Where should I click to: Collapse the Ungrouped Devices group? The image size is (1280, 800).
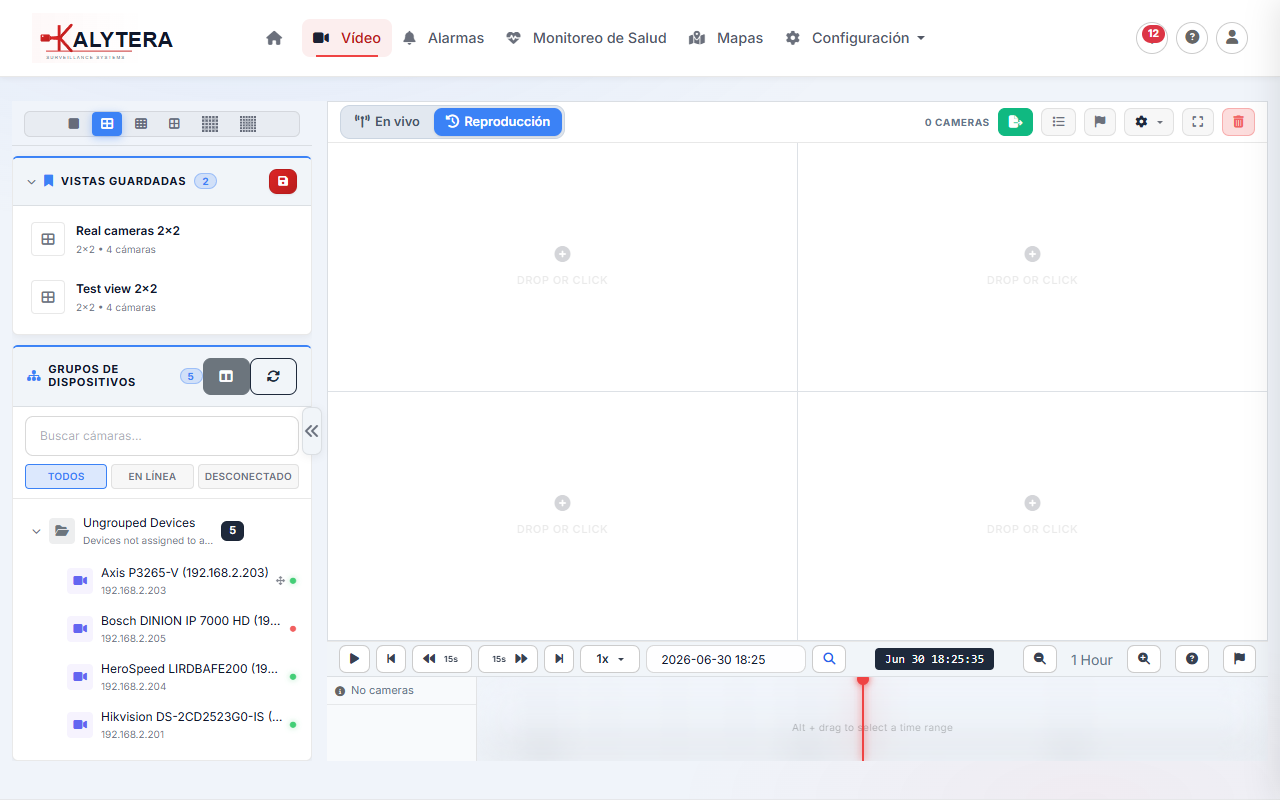click(x=36, y=531)
